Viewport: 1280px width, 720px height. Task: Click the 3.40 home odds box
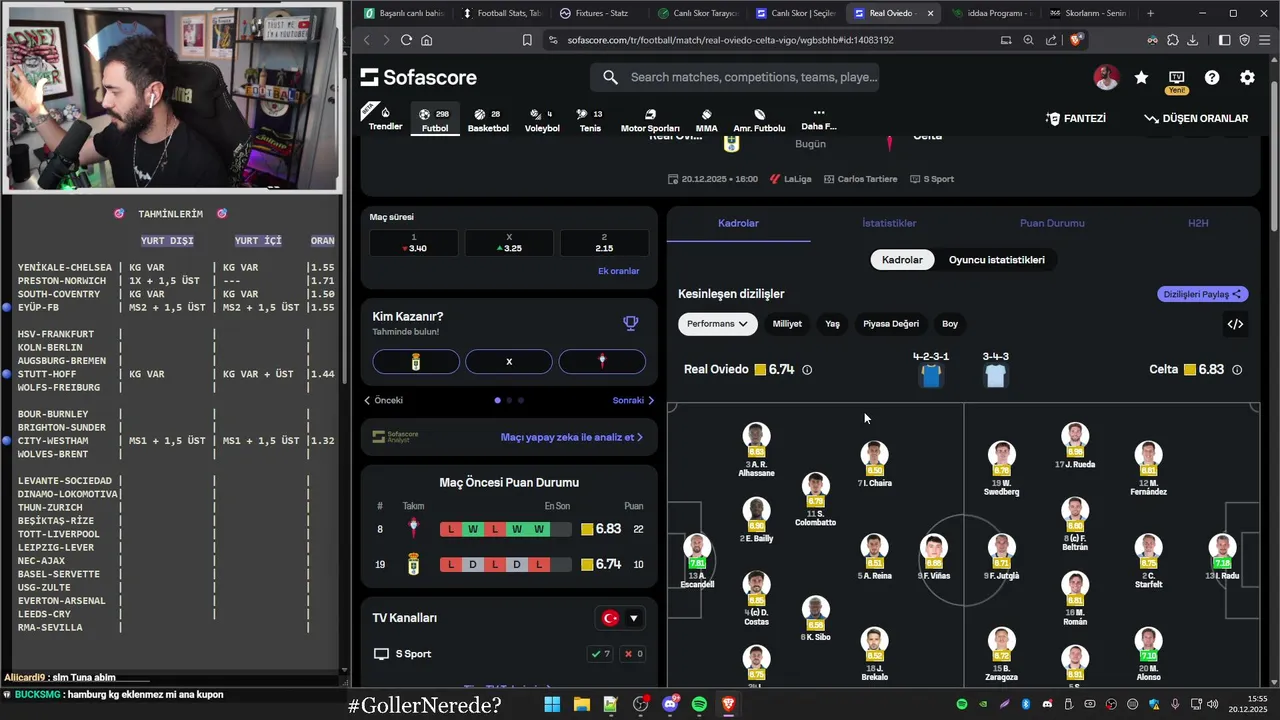pos(414,243)
